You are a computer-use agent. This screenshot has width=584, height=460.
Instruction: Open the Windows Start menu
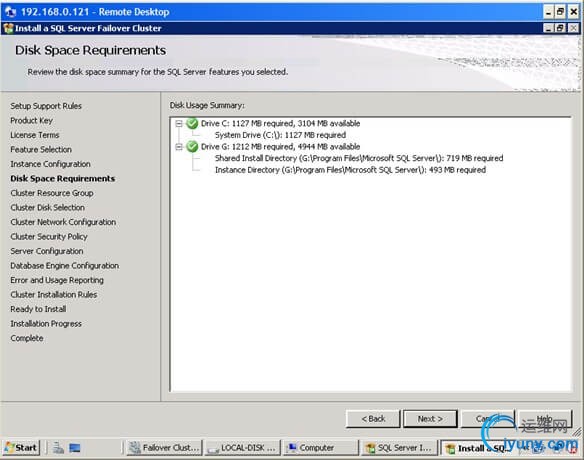[x=21, y=447]
